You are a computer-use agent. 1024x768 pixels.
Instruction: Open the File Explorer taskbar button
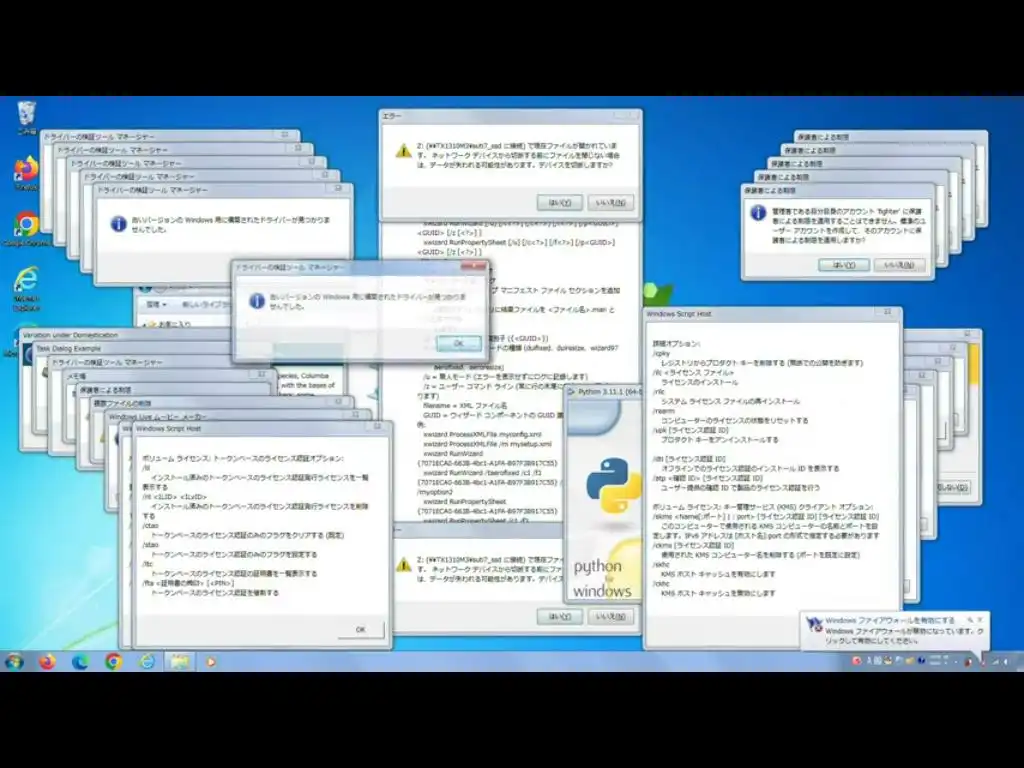click(180, 662)
